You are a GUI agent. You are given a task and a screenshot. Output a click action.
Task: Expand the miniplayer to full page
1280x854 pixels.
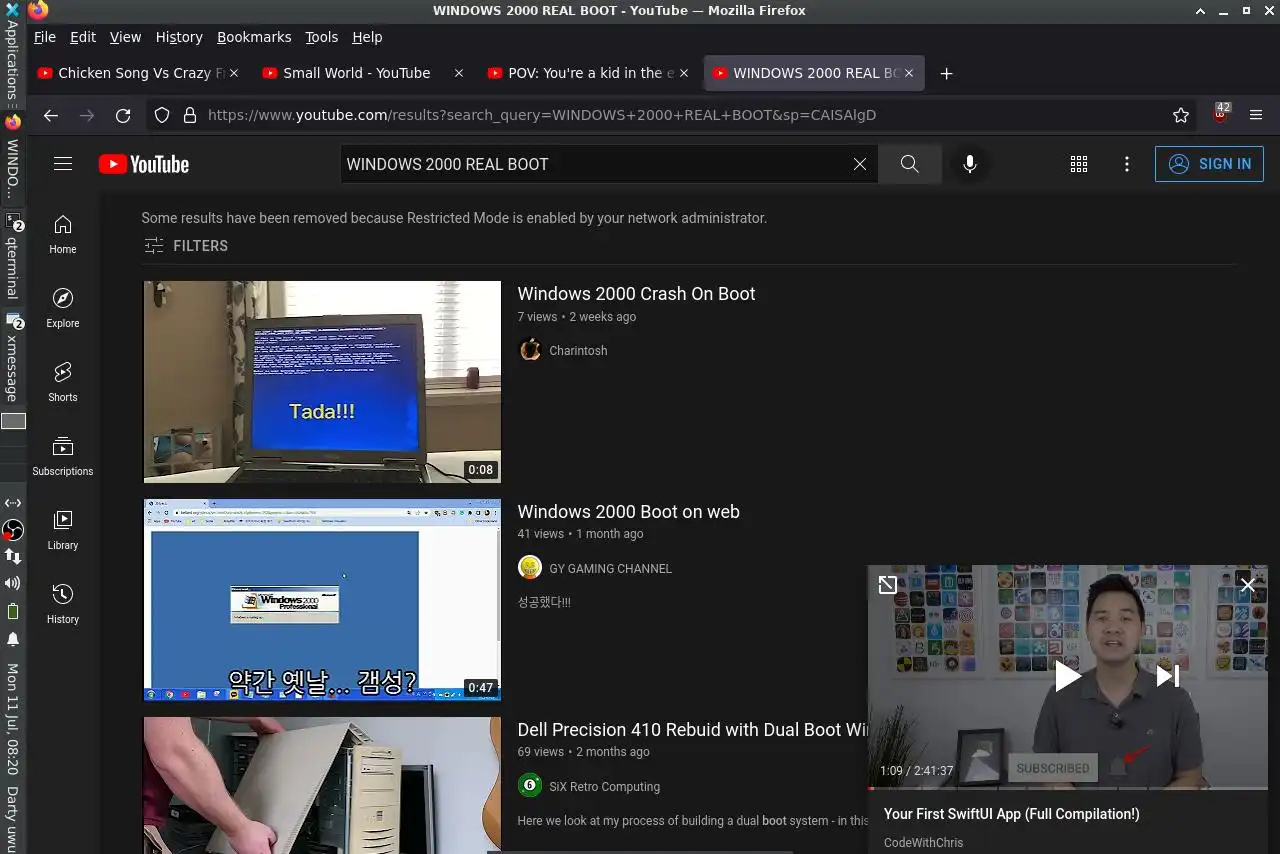coord(887,585)
